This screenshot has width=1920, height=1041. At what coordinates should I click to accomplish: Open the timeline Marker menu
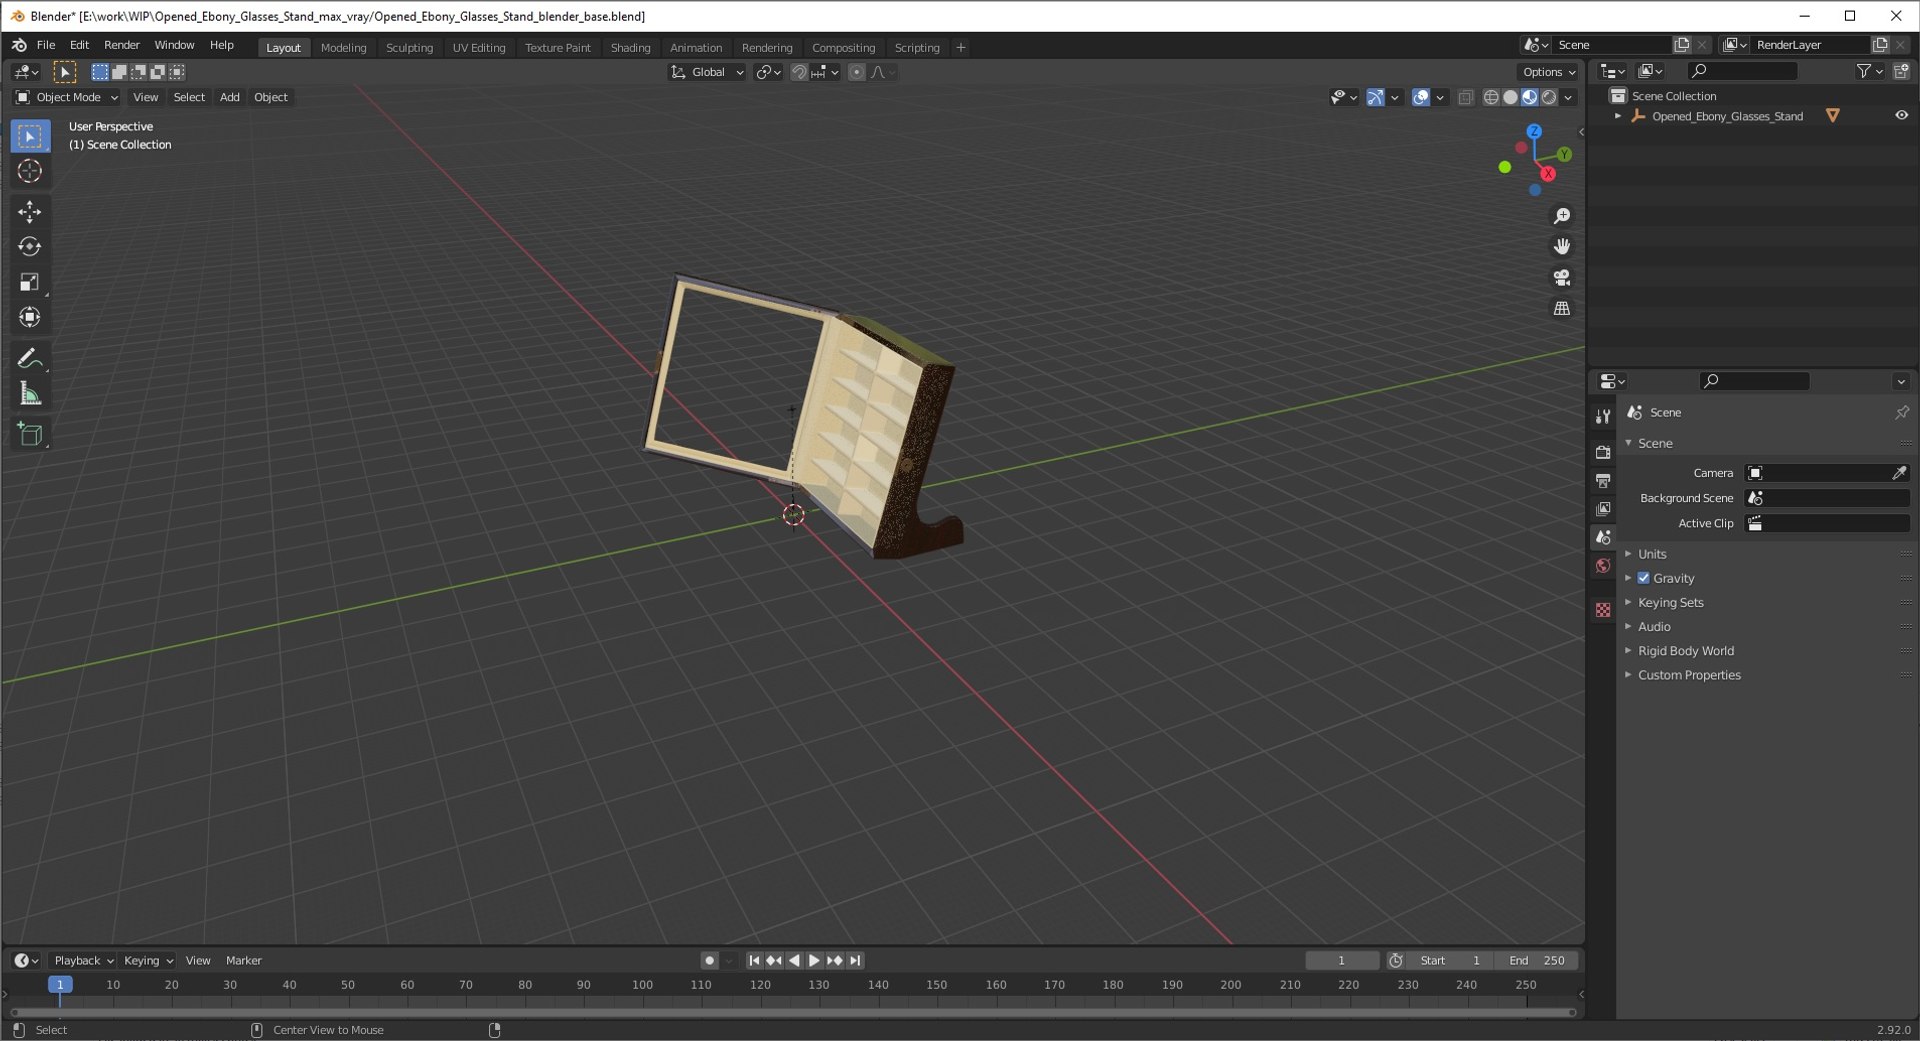(x=244, y=960)
